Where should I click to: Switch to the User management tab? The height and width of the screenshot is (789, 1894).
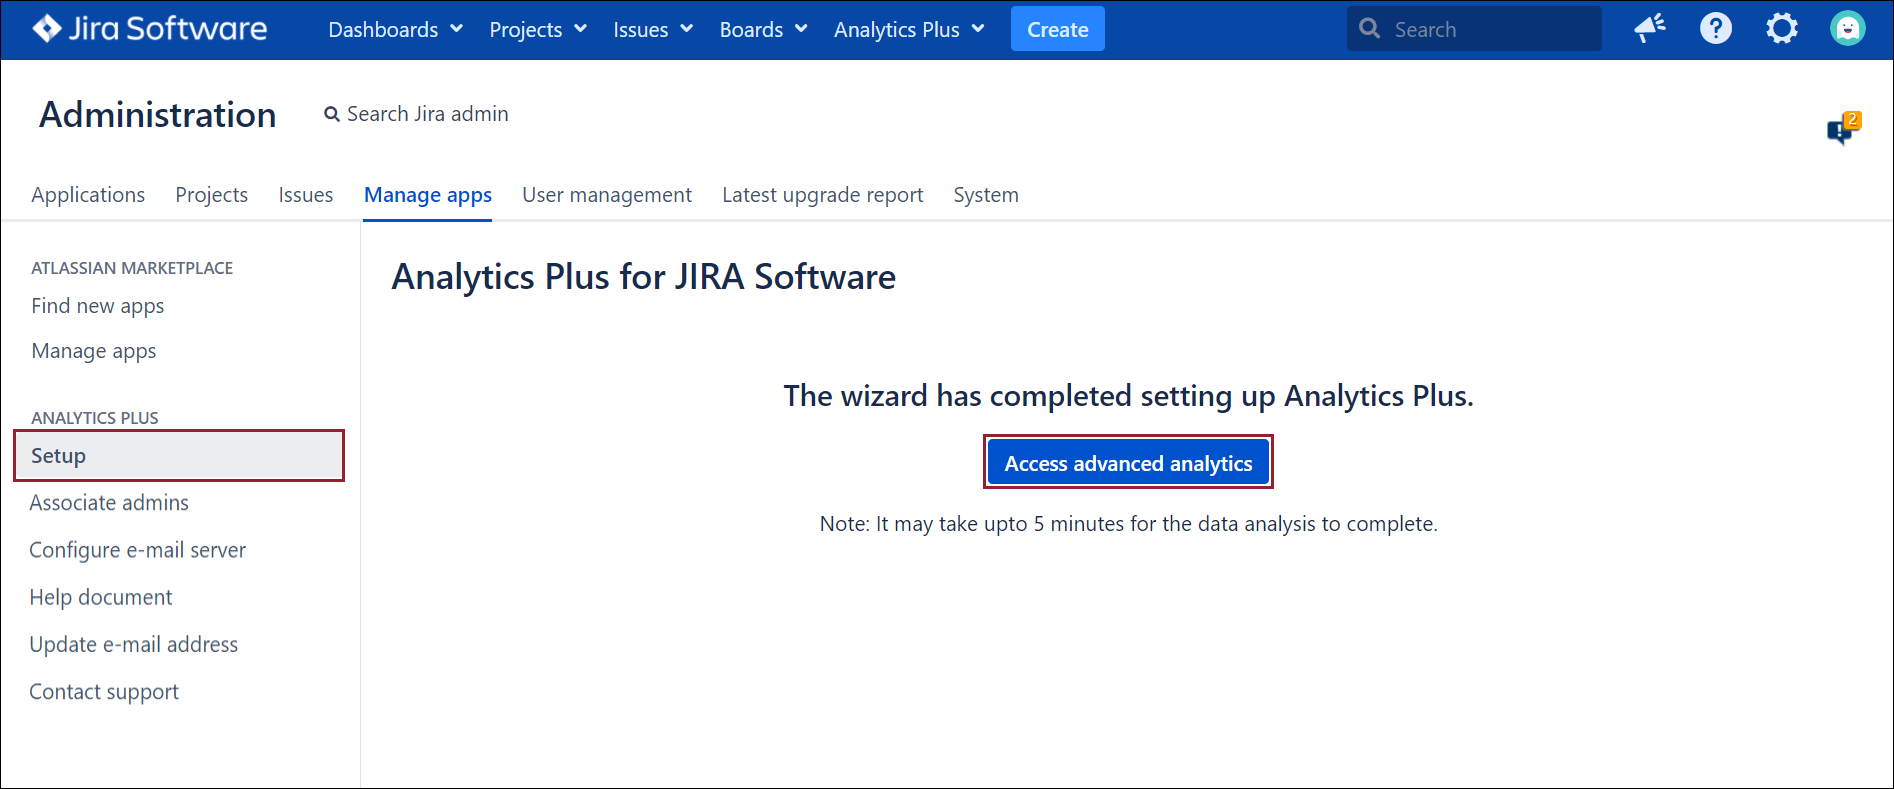[x=606, y=195]
